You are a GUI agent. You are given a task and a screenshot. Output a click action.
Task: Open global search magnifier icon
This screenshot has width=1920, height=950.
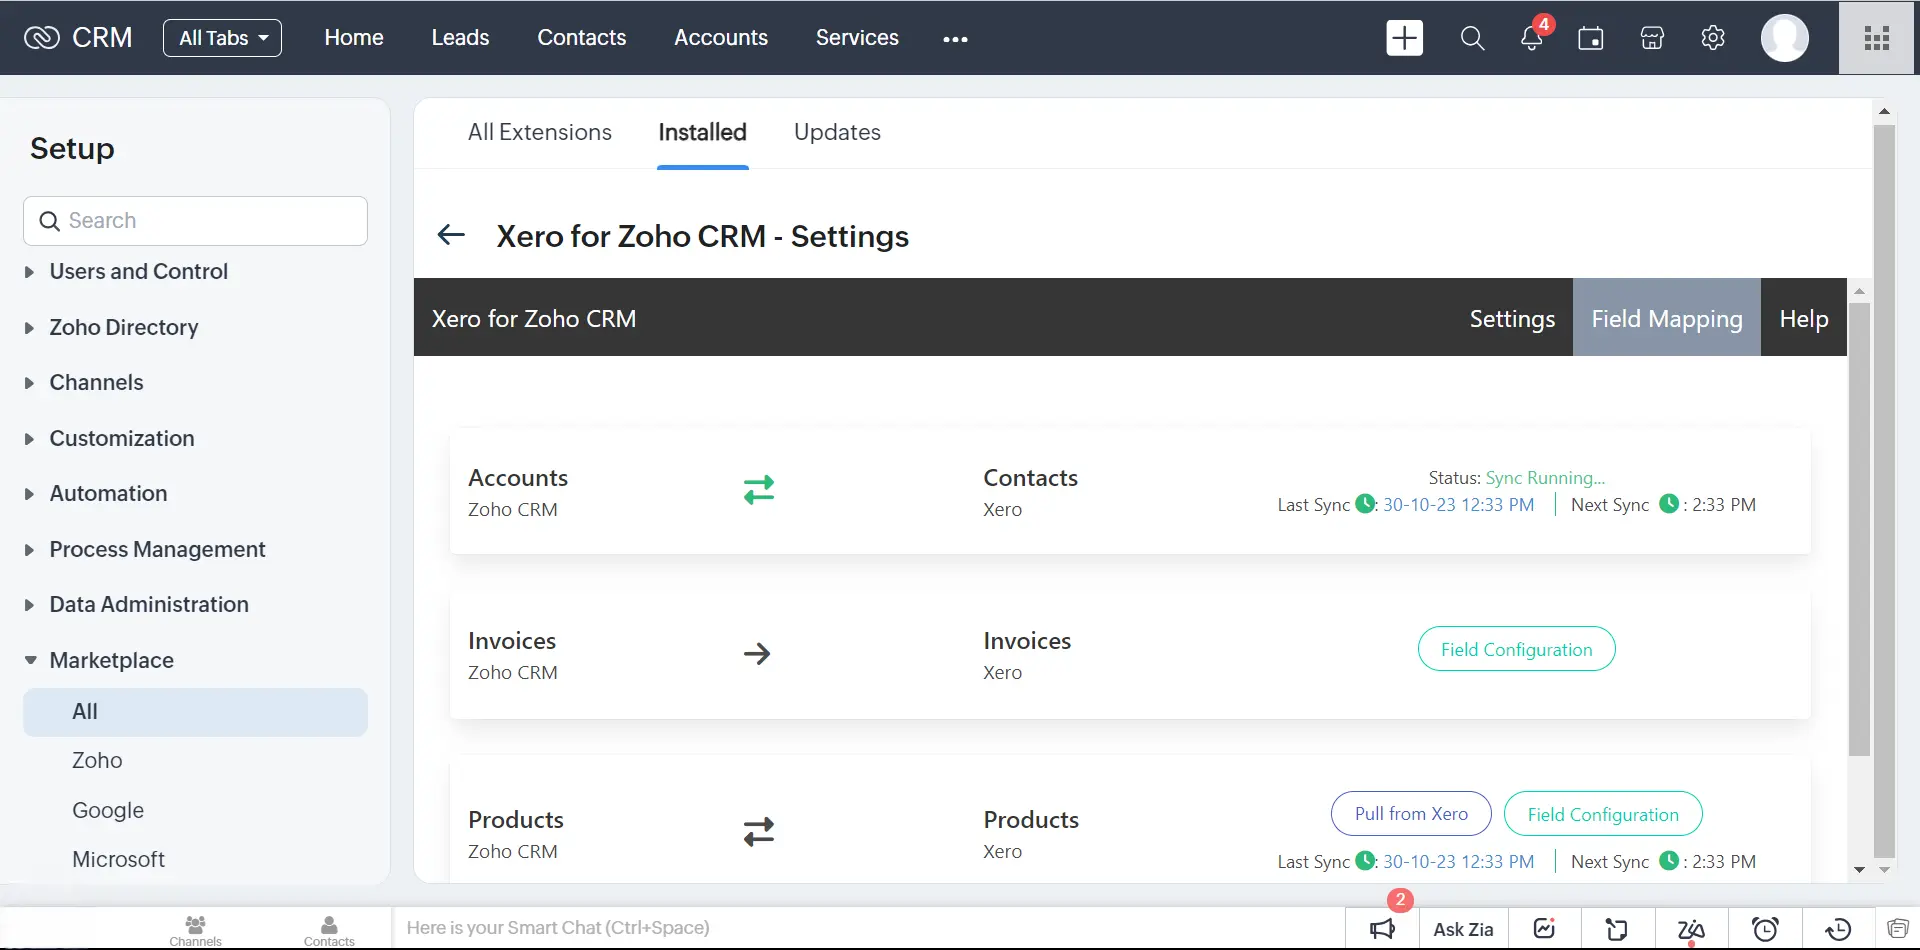click(x=1472, y=38)
